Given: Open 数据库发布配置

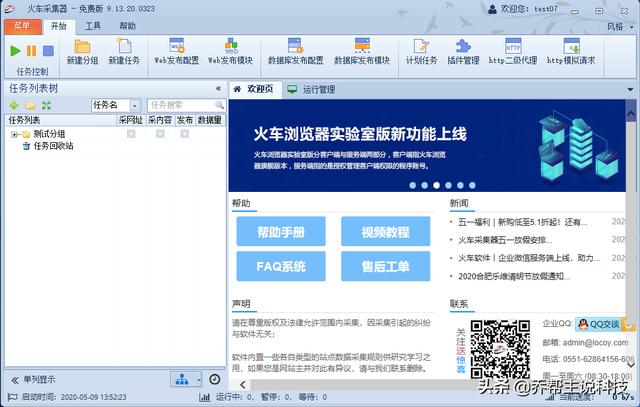Looking at the screenshot, I should point(296,51).
